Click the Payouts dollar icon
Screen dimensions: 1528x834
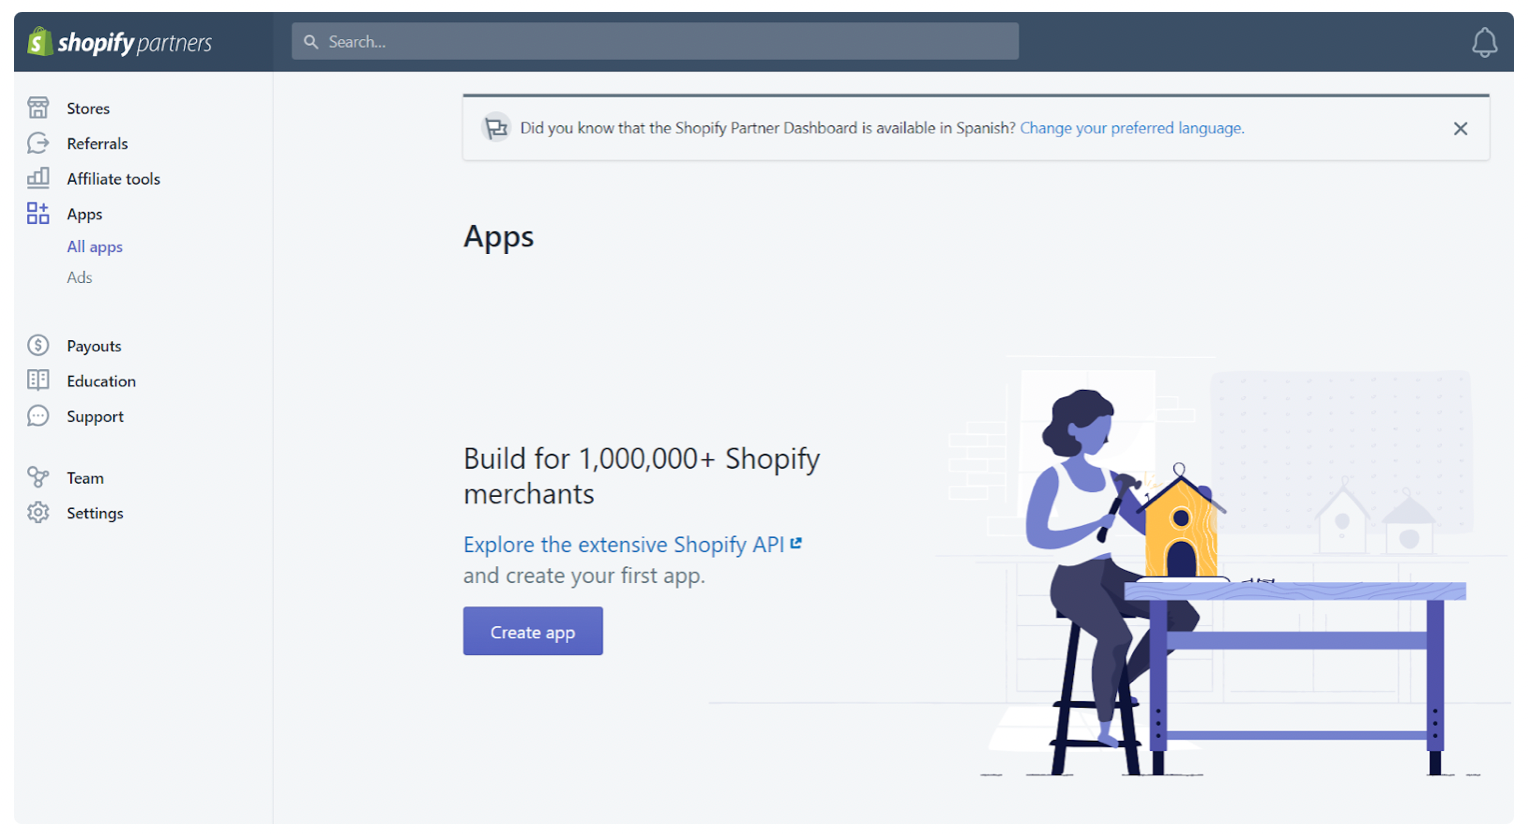click(x=38, y=345)
